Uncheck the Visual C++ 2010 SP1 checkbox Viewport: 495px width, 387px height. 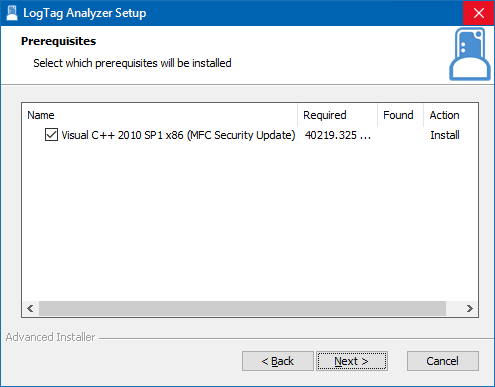click(51, 135)
